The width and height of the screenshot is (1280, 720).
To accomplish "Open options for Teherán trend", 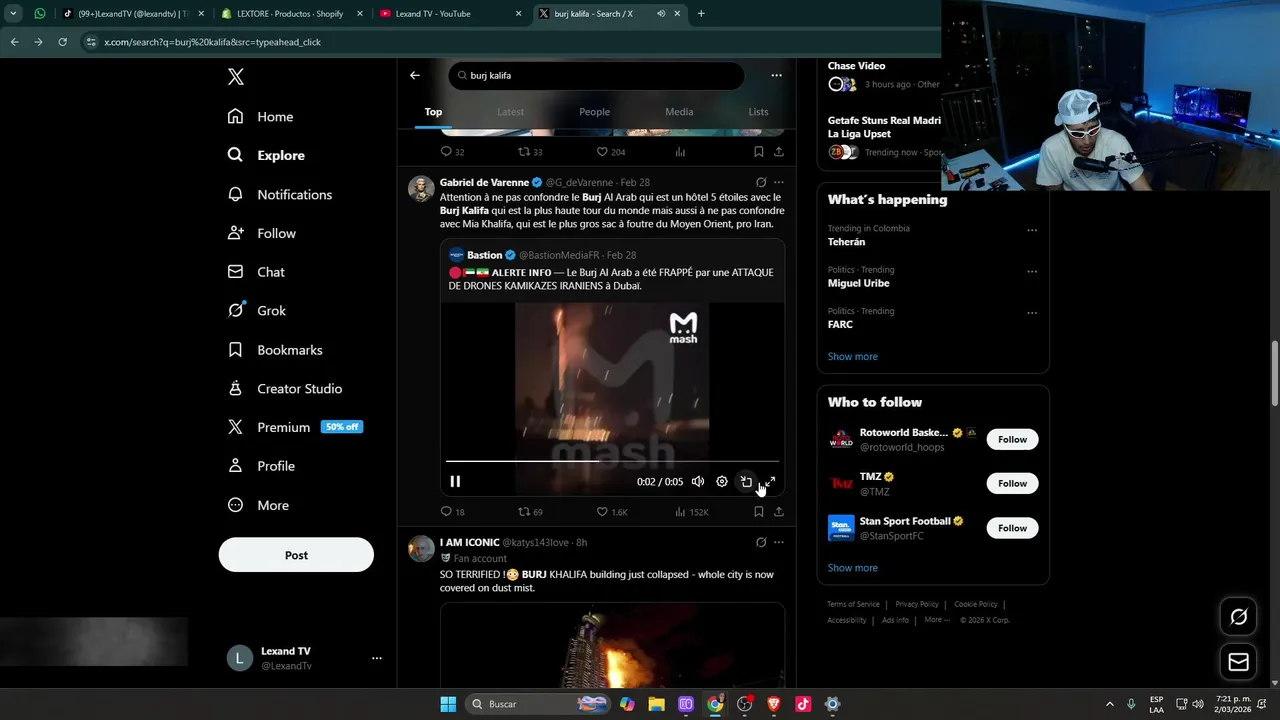I will [1032, 230].
